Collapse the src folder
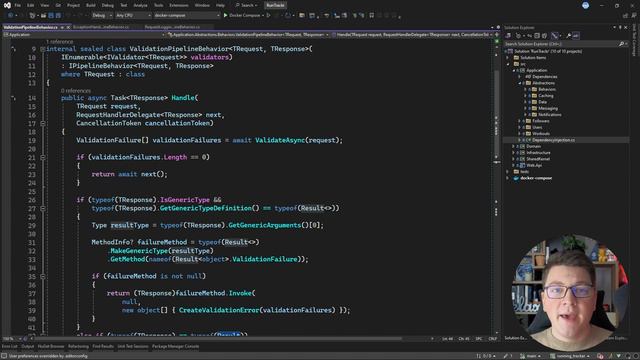 tap(508, 64)
